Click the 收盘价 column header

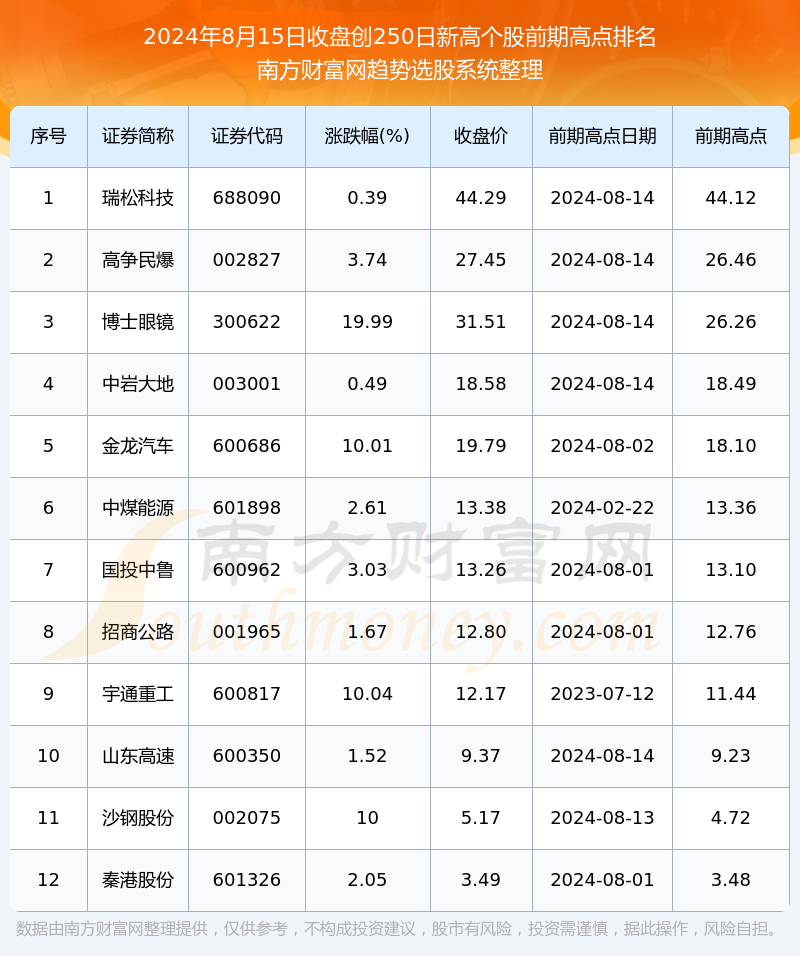(481, 136)
